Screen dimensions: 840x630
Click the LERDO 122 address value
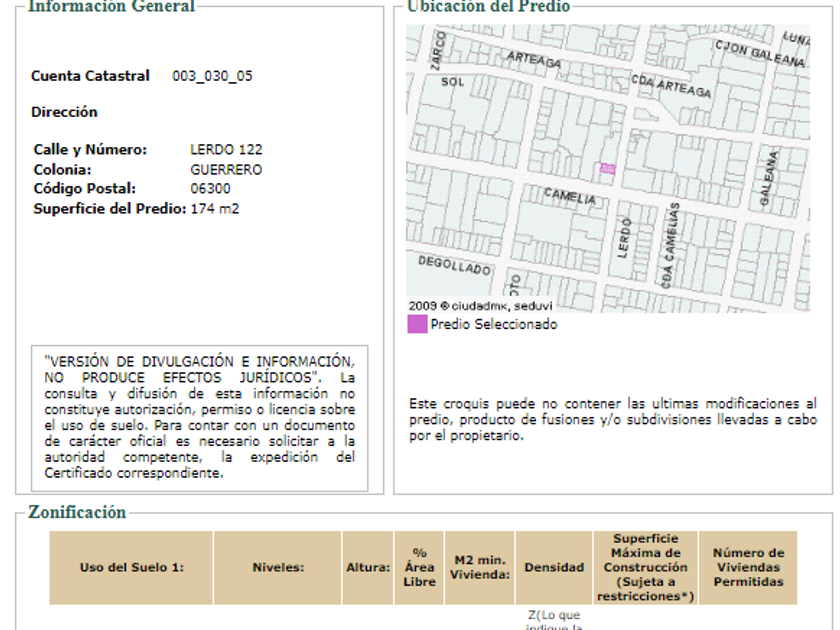pos(226,150)
